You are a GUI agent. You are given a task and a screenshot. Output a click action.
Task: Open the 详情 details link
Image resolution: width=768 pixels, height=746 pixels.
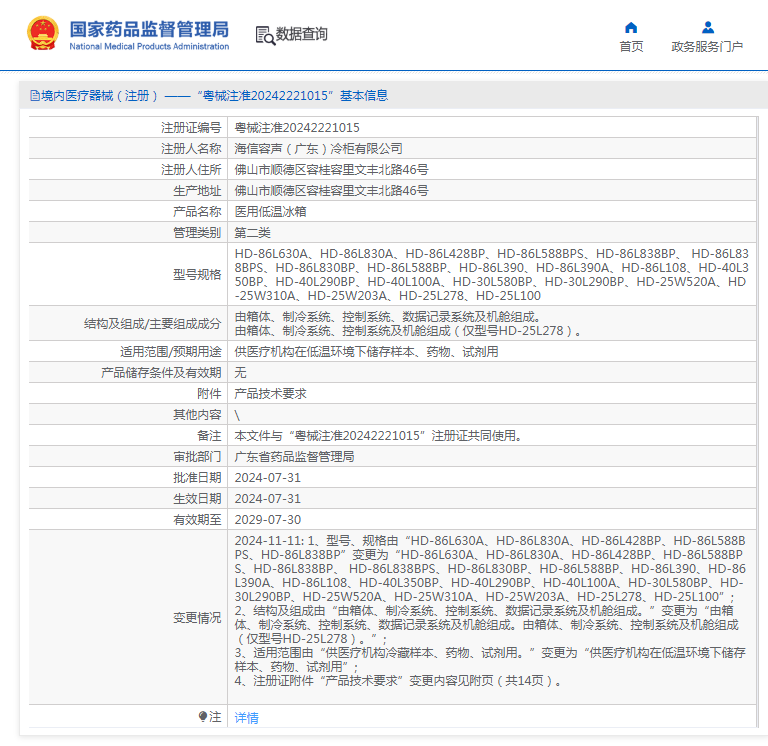coord(246,718)
